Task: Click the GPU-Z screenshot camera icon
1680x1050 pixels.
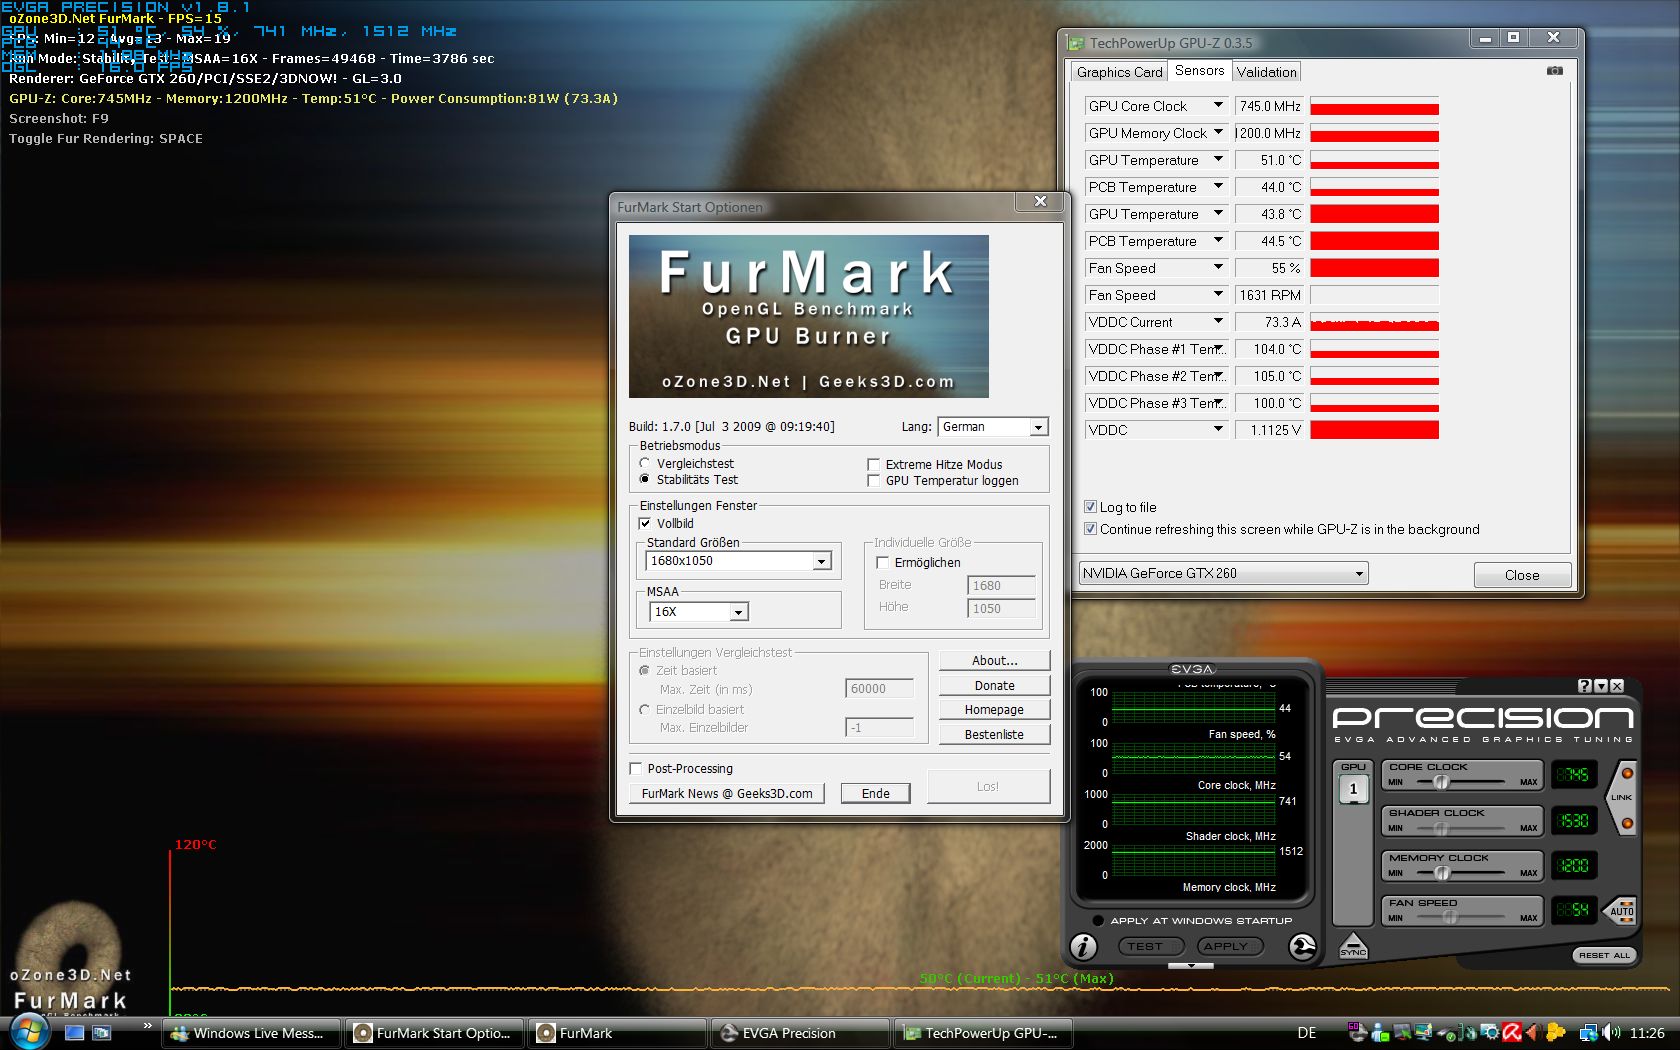Action: pyautogui.click(x=1554, y=71)
